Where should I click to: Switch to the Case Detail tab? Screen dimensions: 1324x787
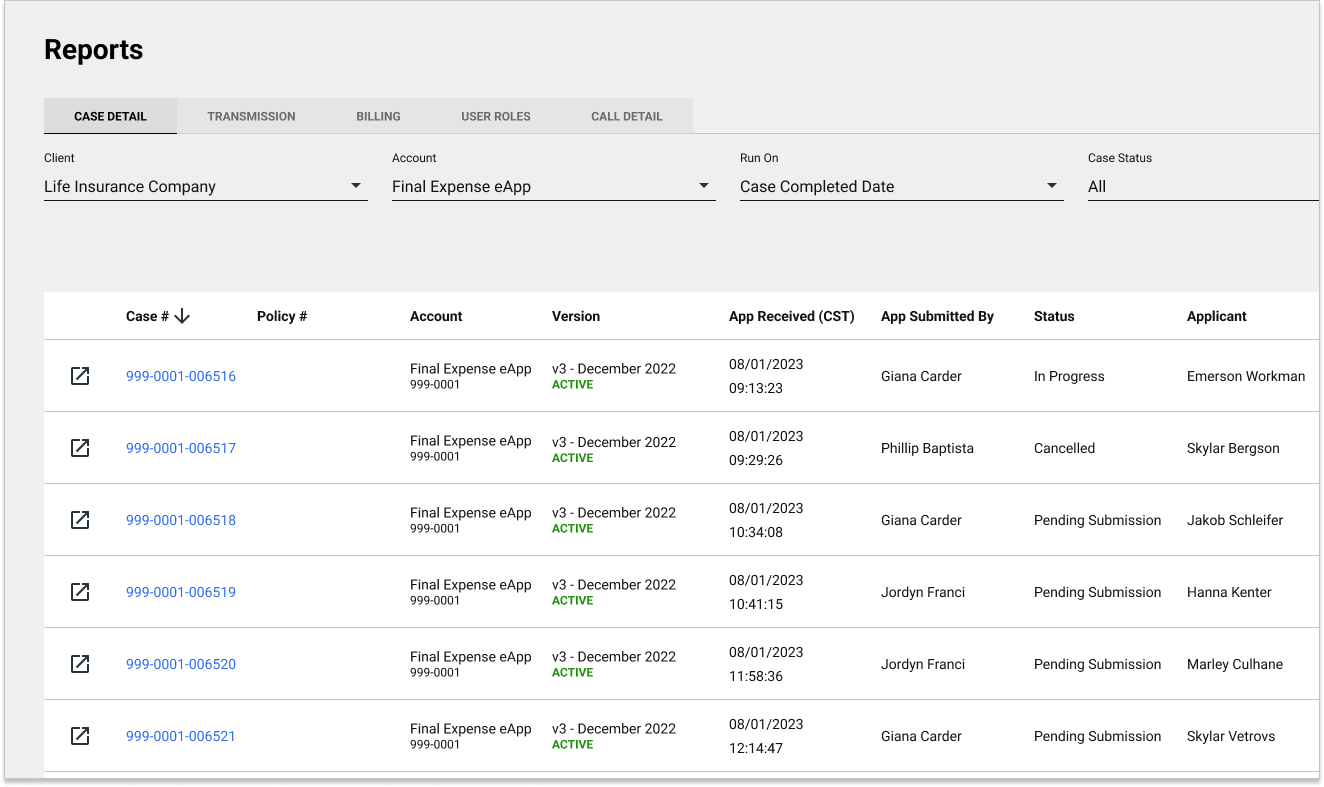coord(110,116)
